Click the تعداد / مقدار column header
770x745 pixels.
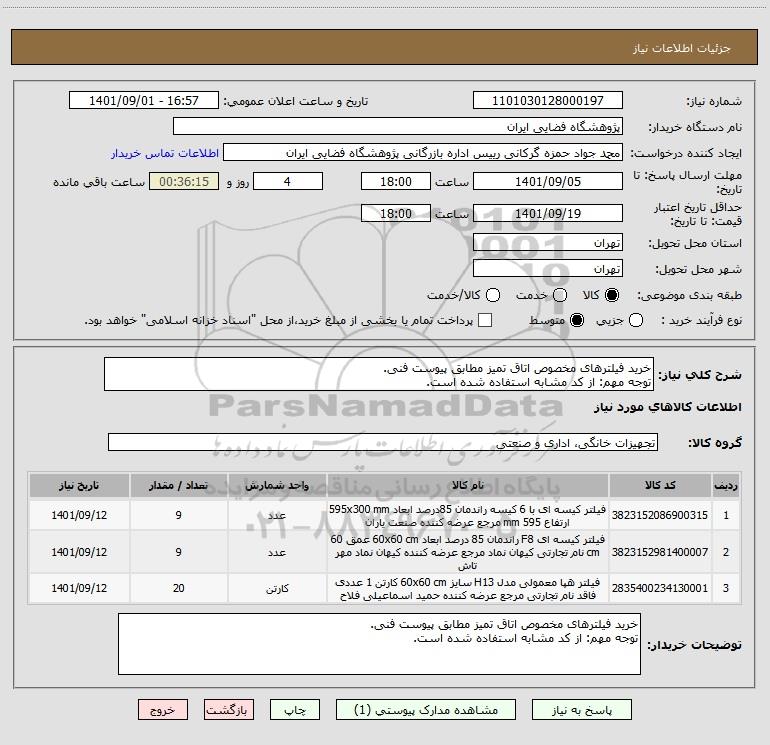(x=178, y=485)
